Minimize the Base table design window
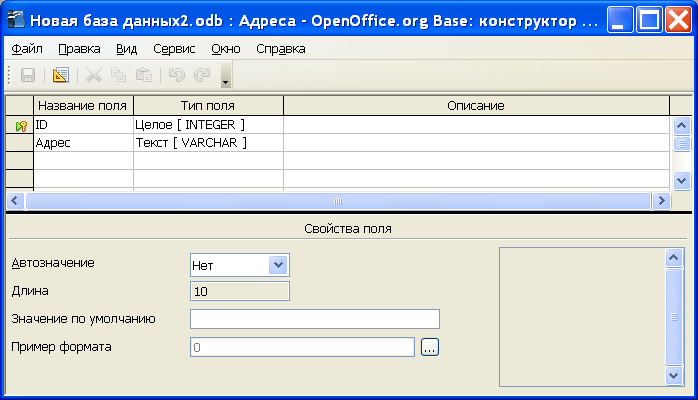698x400 pixels. tap(619, 20)
